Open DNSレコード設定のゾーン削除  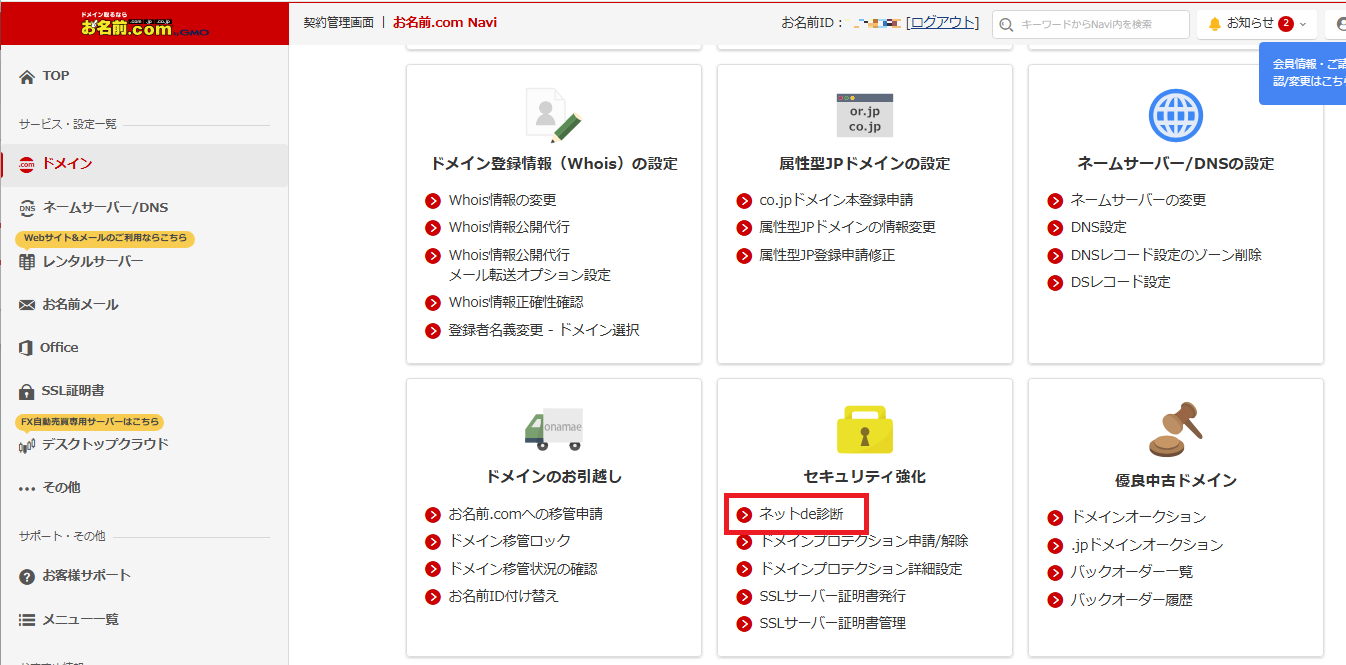coord(1166,255)
